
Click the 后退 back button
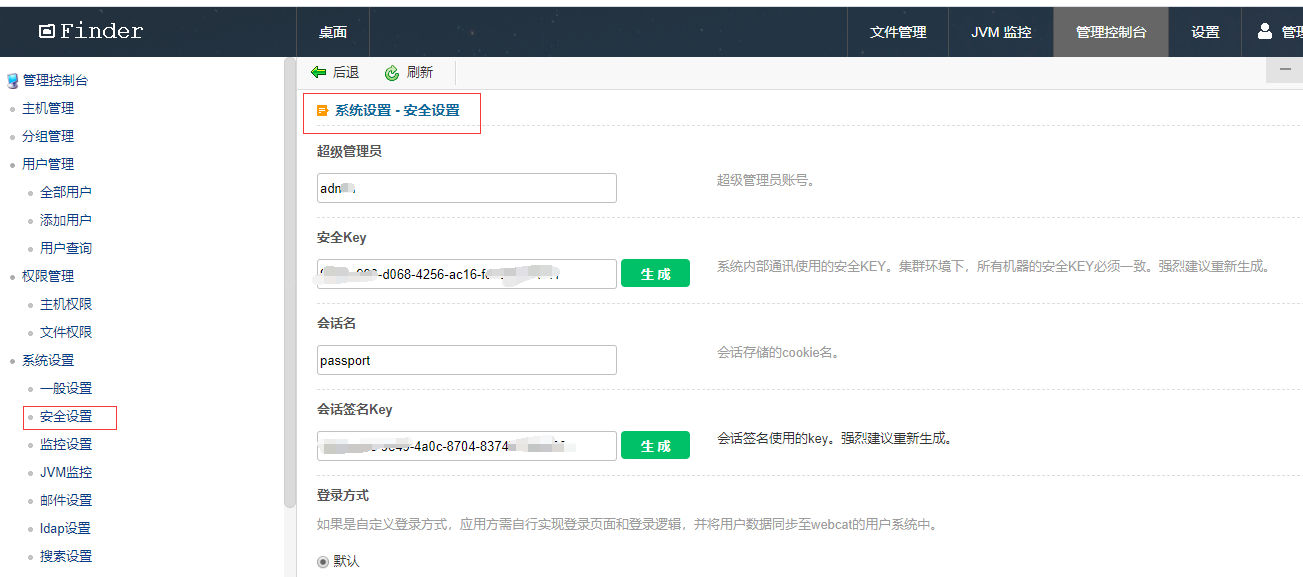pos(335,73)
